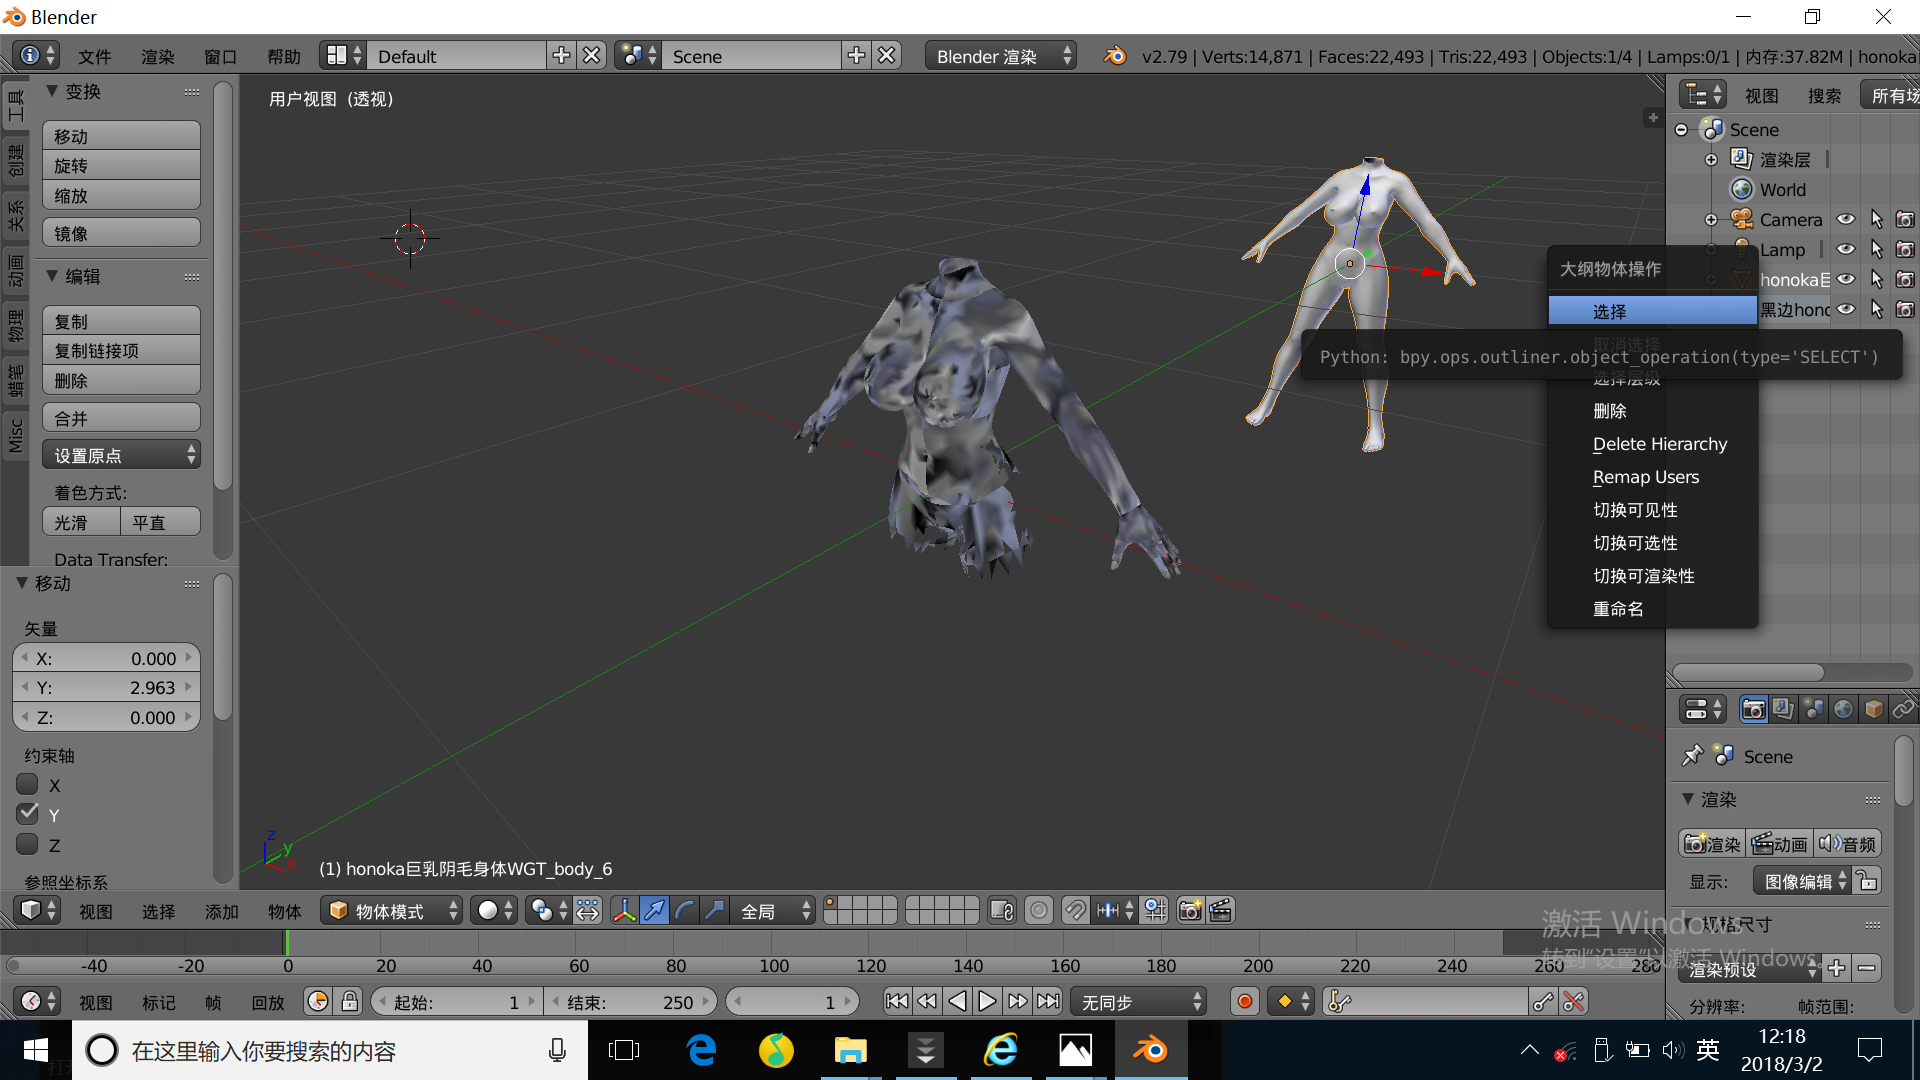1920x1080 pixels.
Task: Choose Delete Hierarchy from context menu
Action: coord(1659,444)
